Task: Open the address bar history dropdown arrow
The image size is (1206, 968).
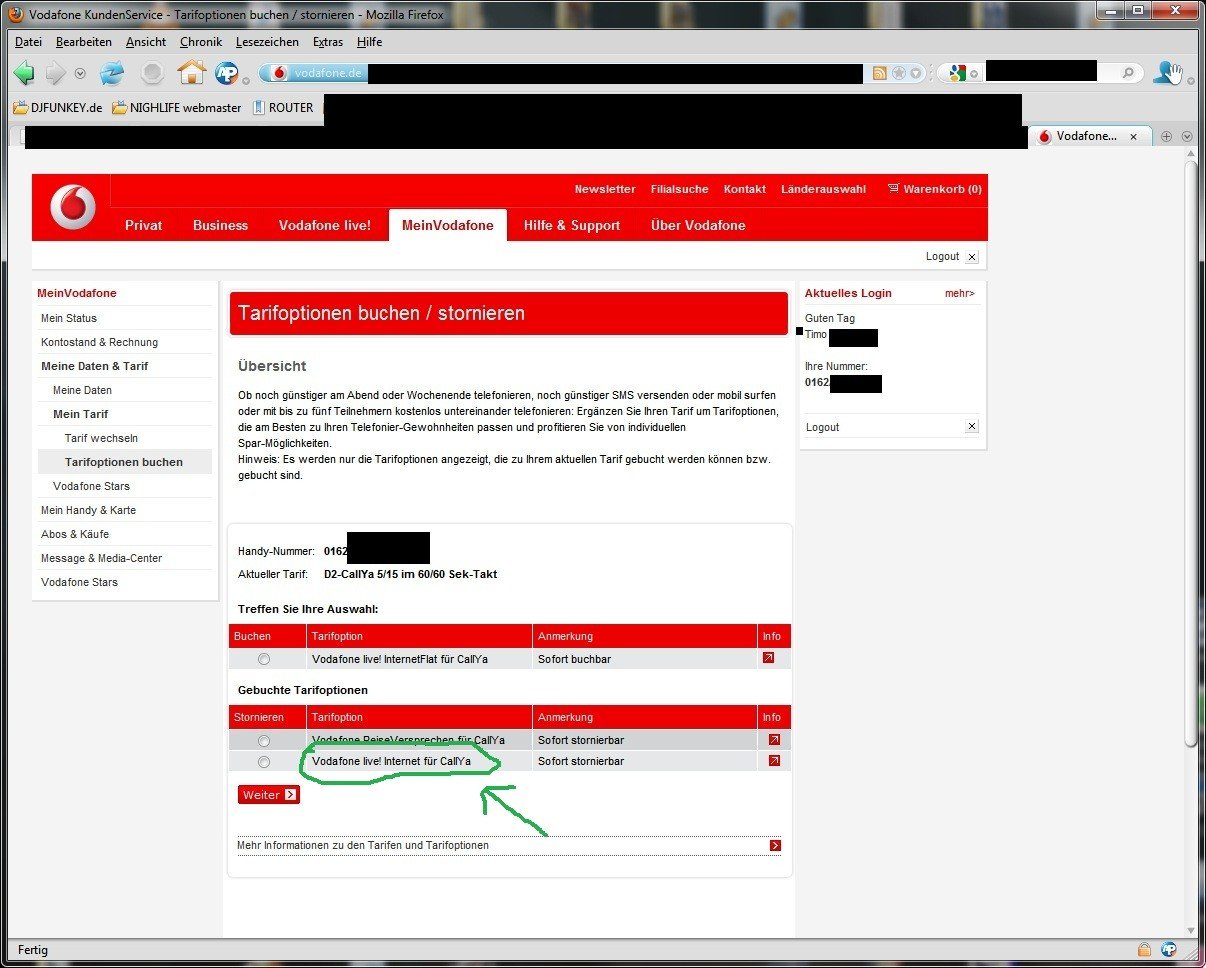Action: tap(915, 73)
